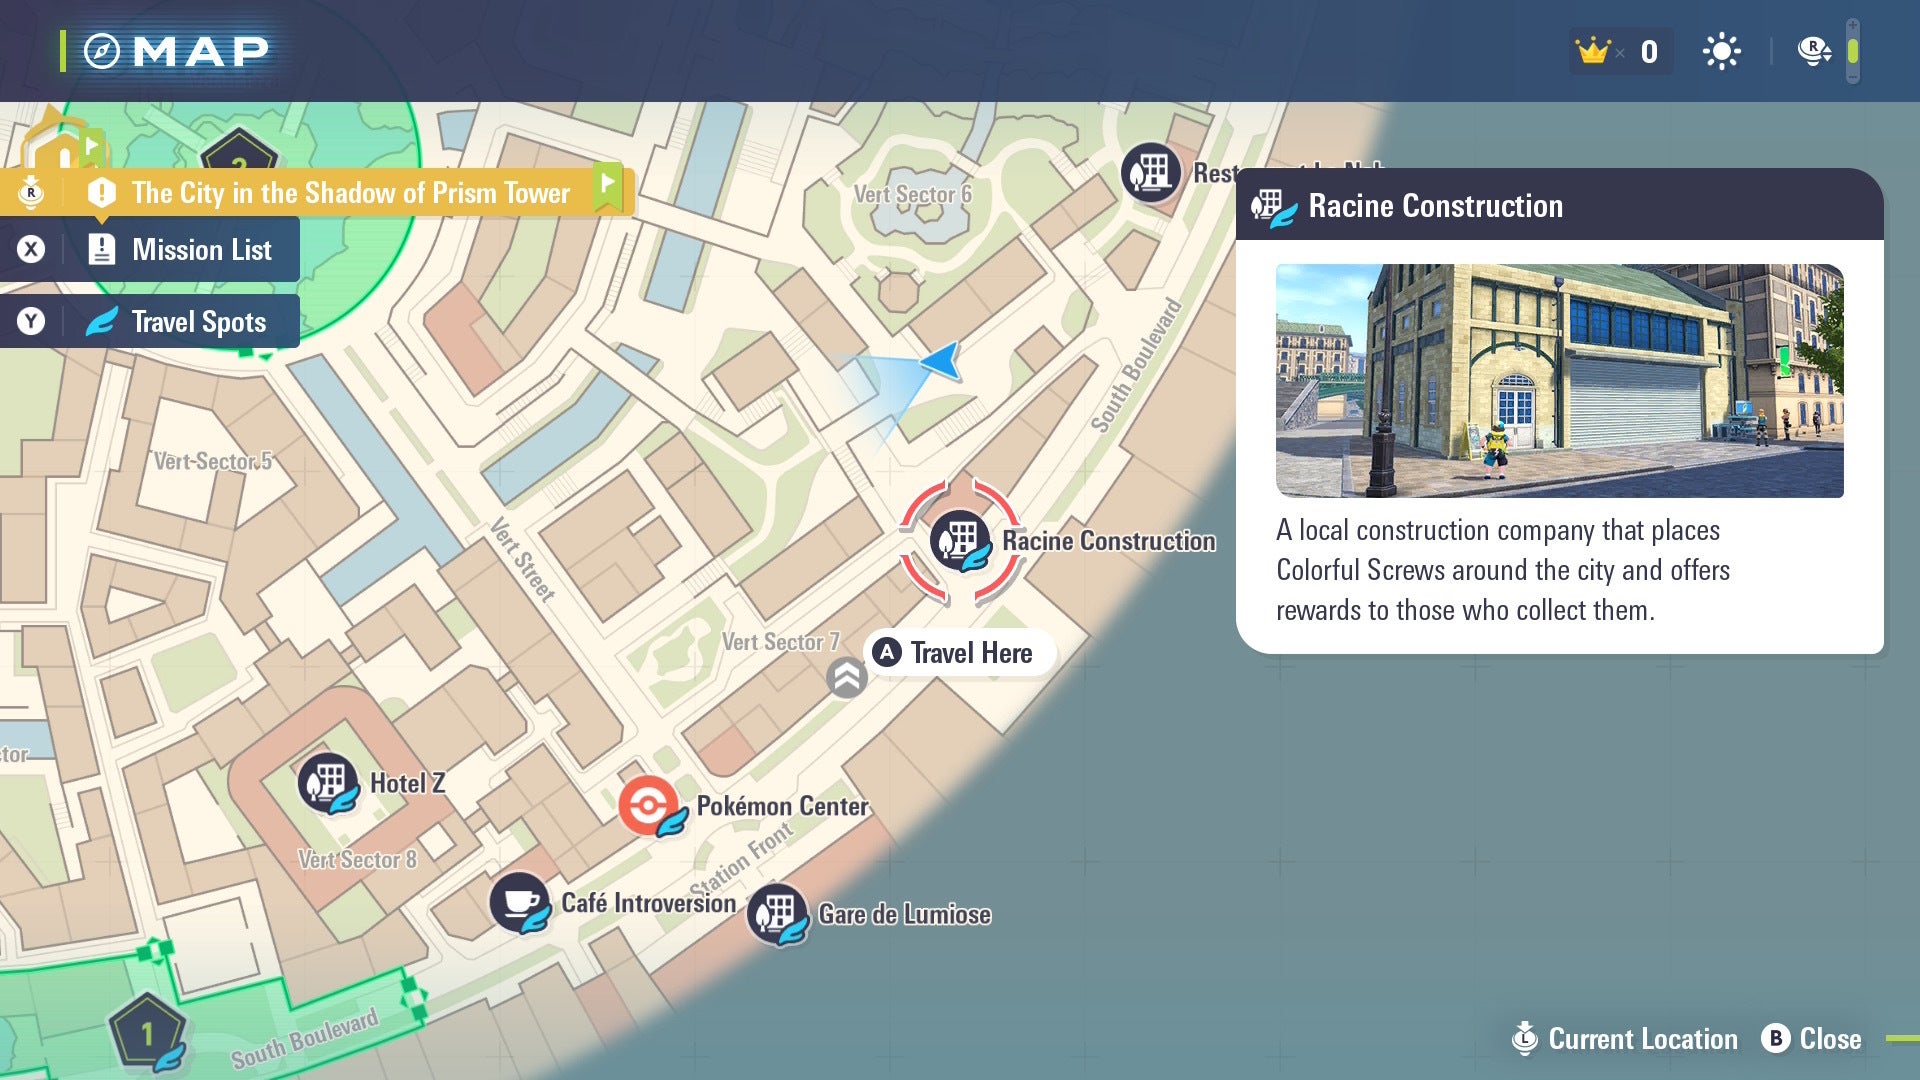
Task: Click the weather sun icon in the top bar
Action: pyautogui.click(x=1720, y=50)
